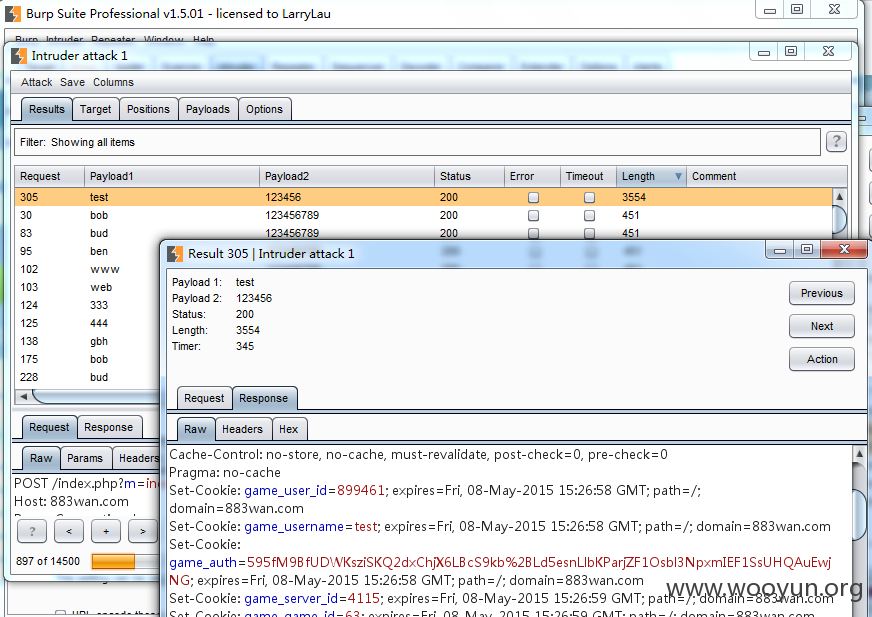
Task: Click the 897 of 14500 progress counter
Action: click(x=48, y=561)
